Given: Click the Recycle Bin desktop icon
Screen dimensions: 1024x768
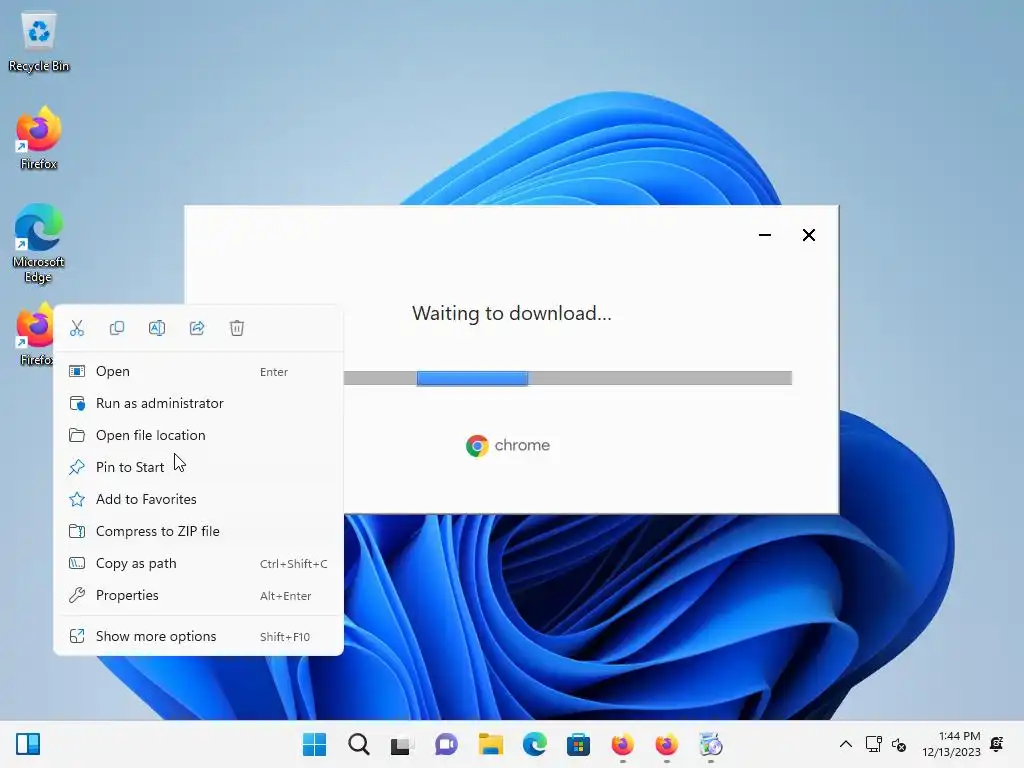Looking at the screenshot, I should pyautogui.click(x=39, y=41).
